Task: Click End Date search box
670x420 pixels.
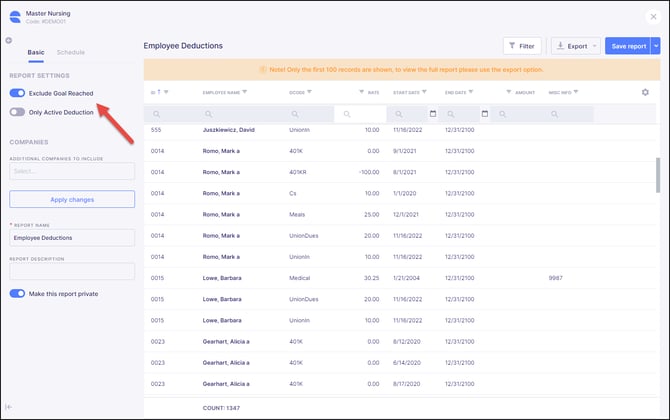Action: point(459,114)
